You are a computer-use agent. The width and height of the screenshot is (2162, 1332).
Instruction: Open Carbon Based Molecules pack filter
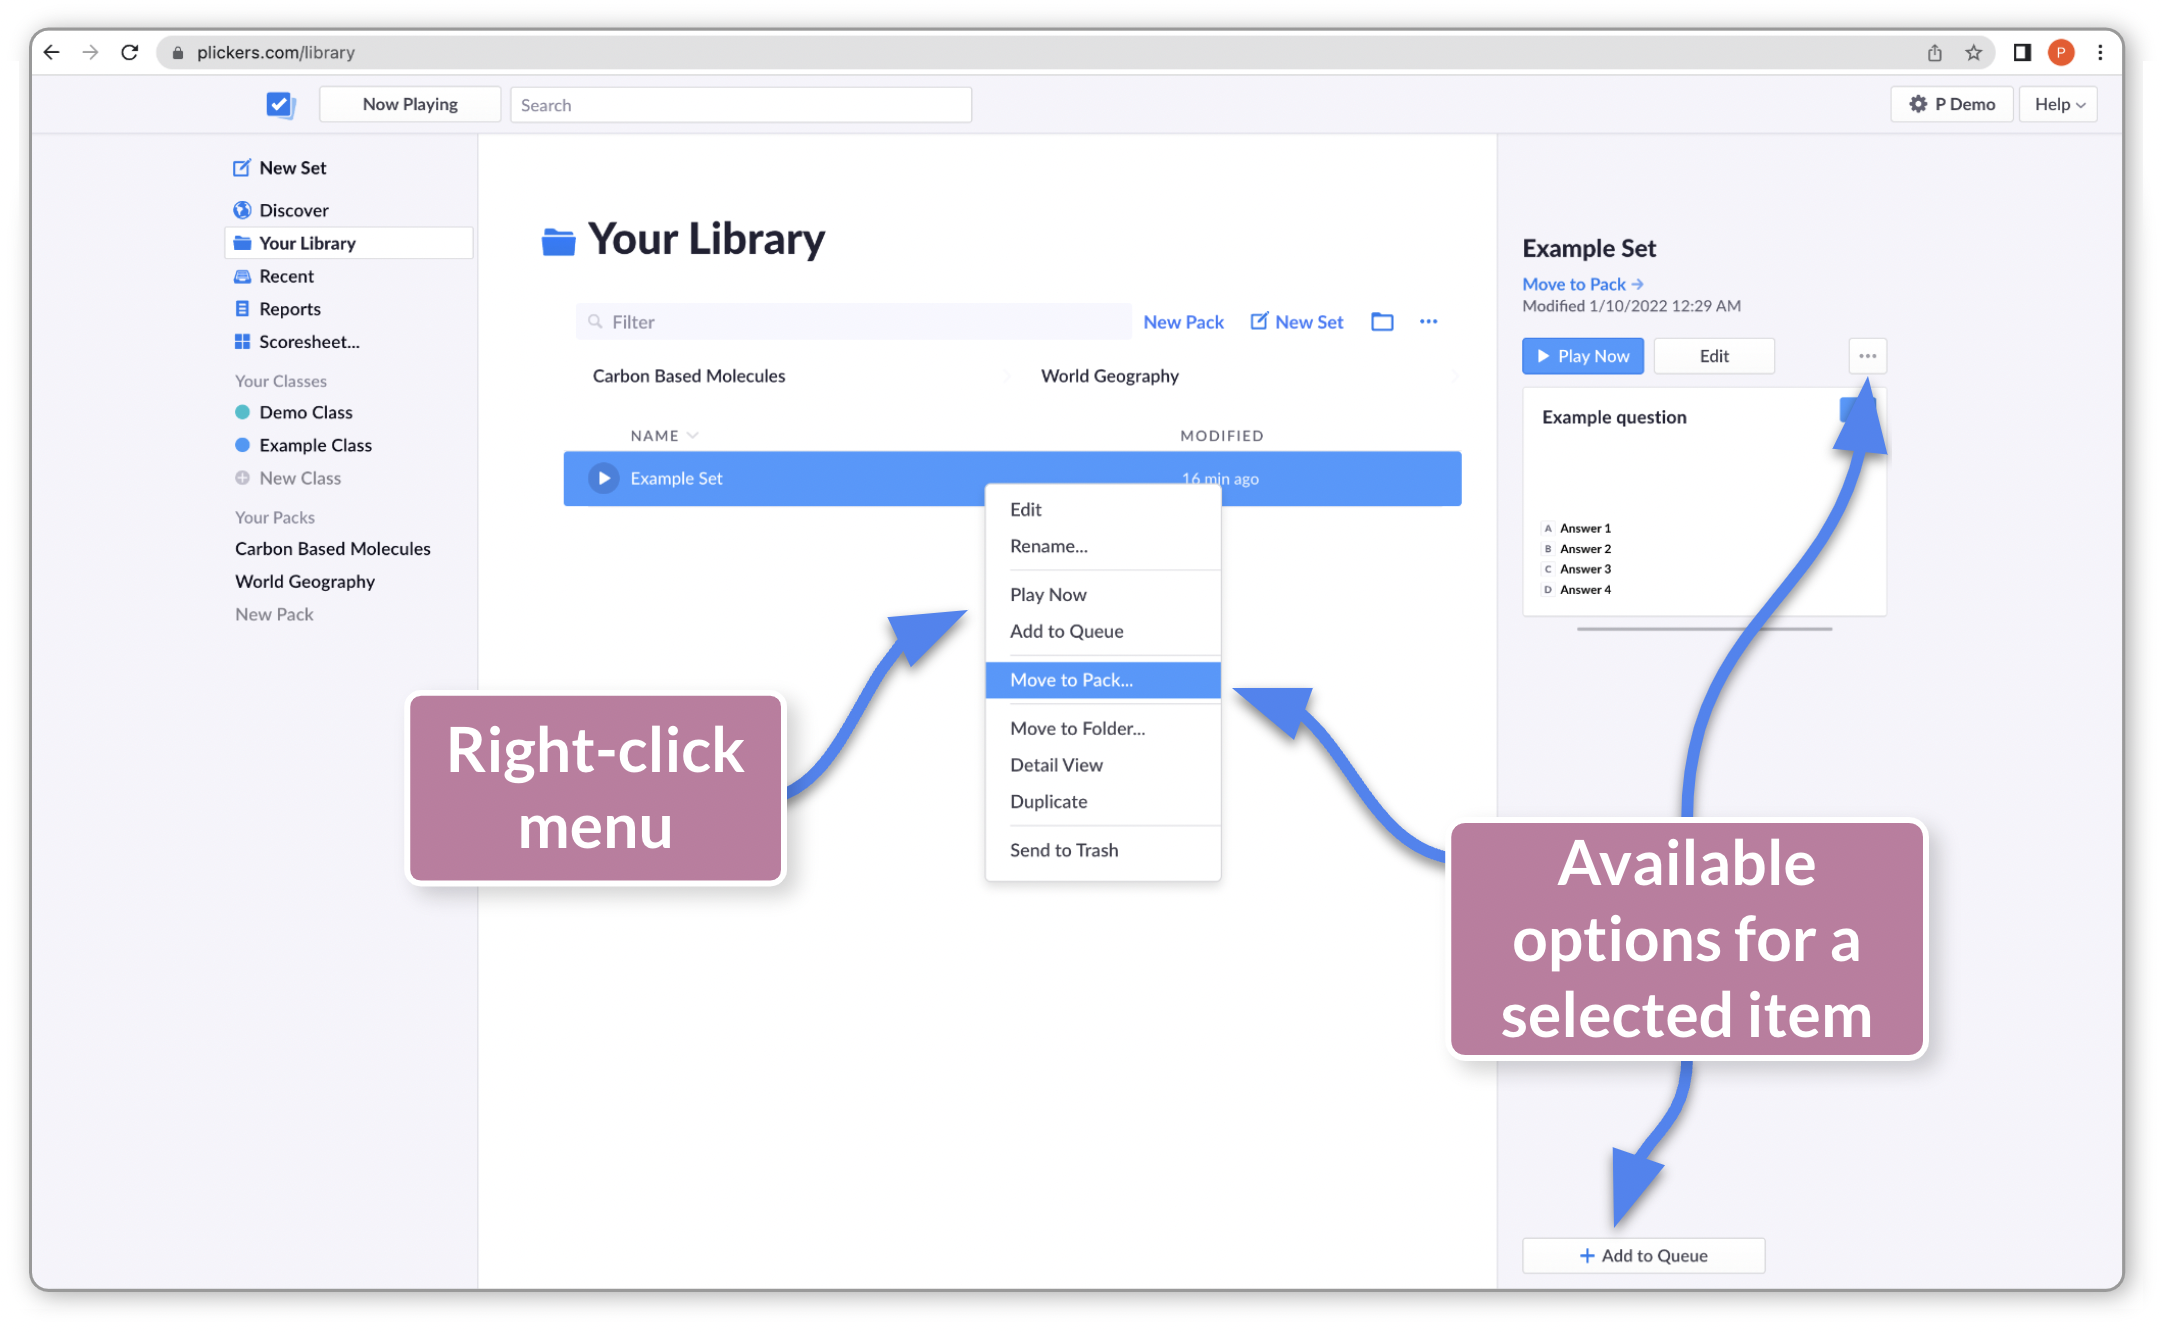point(690,375)
